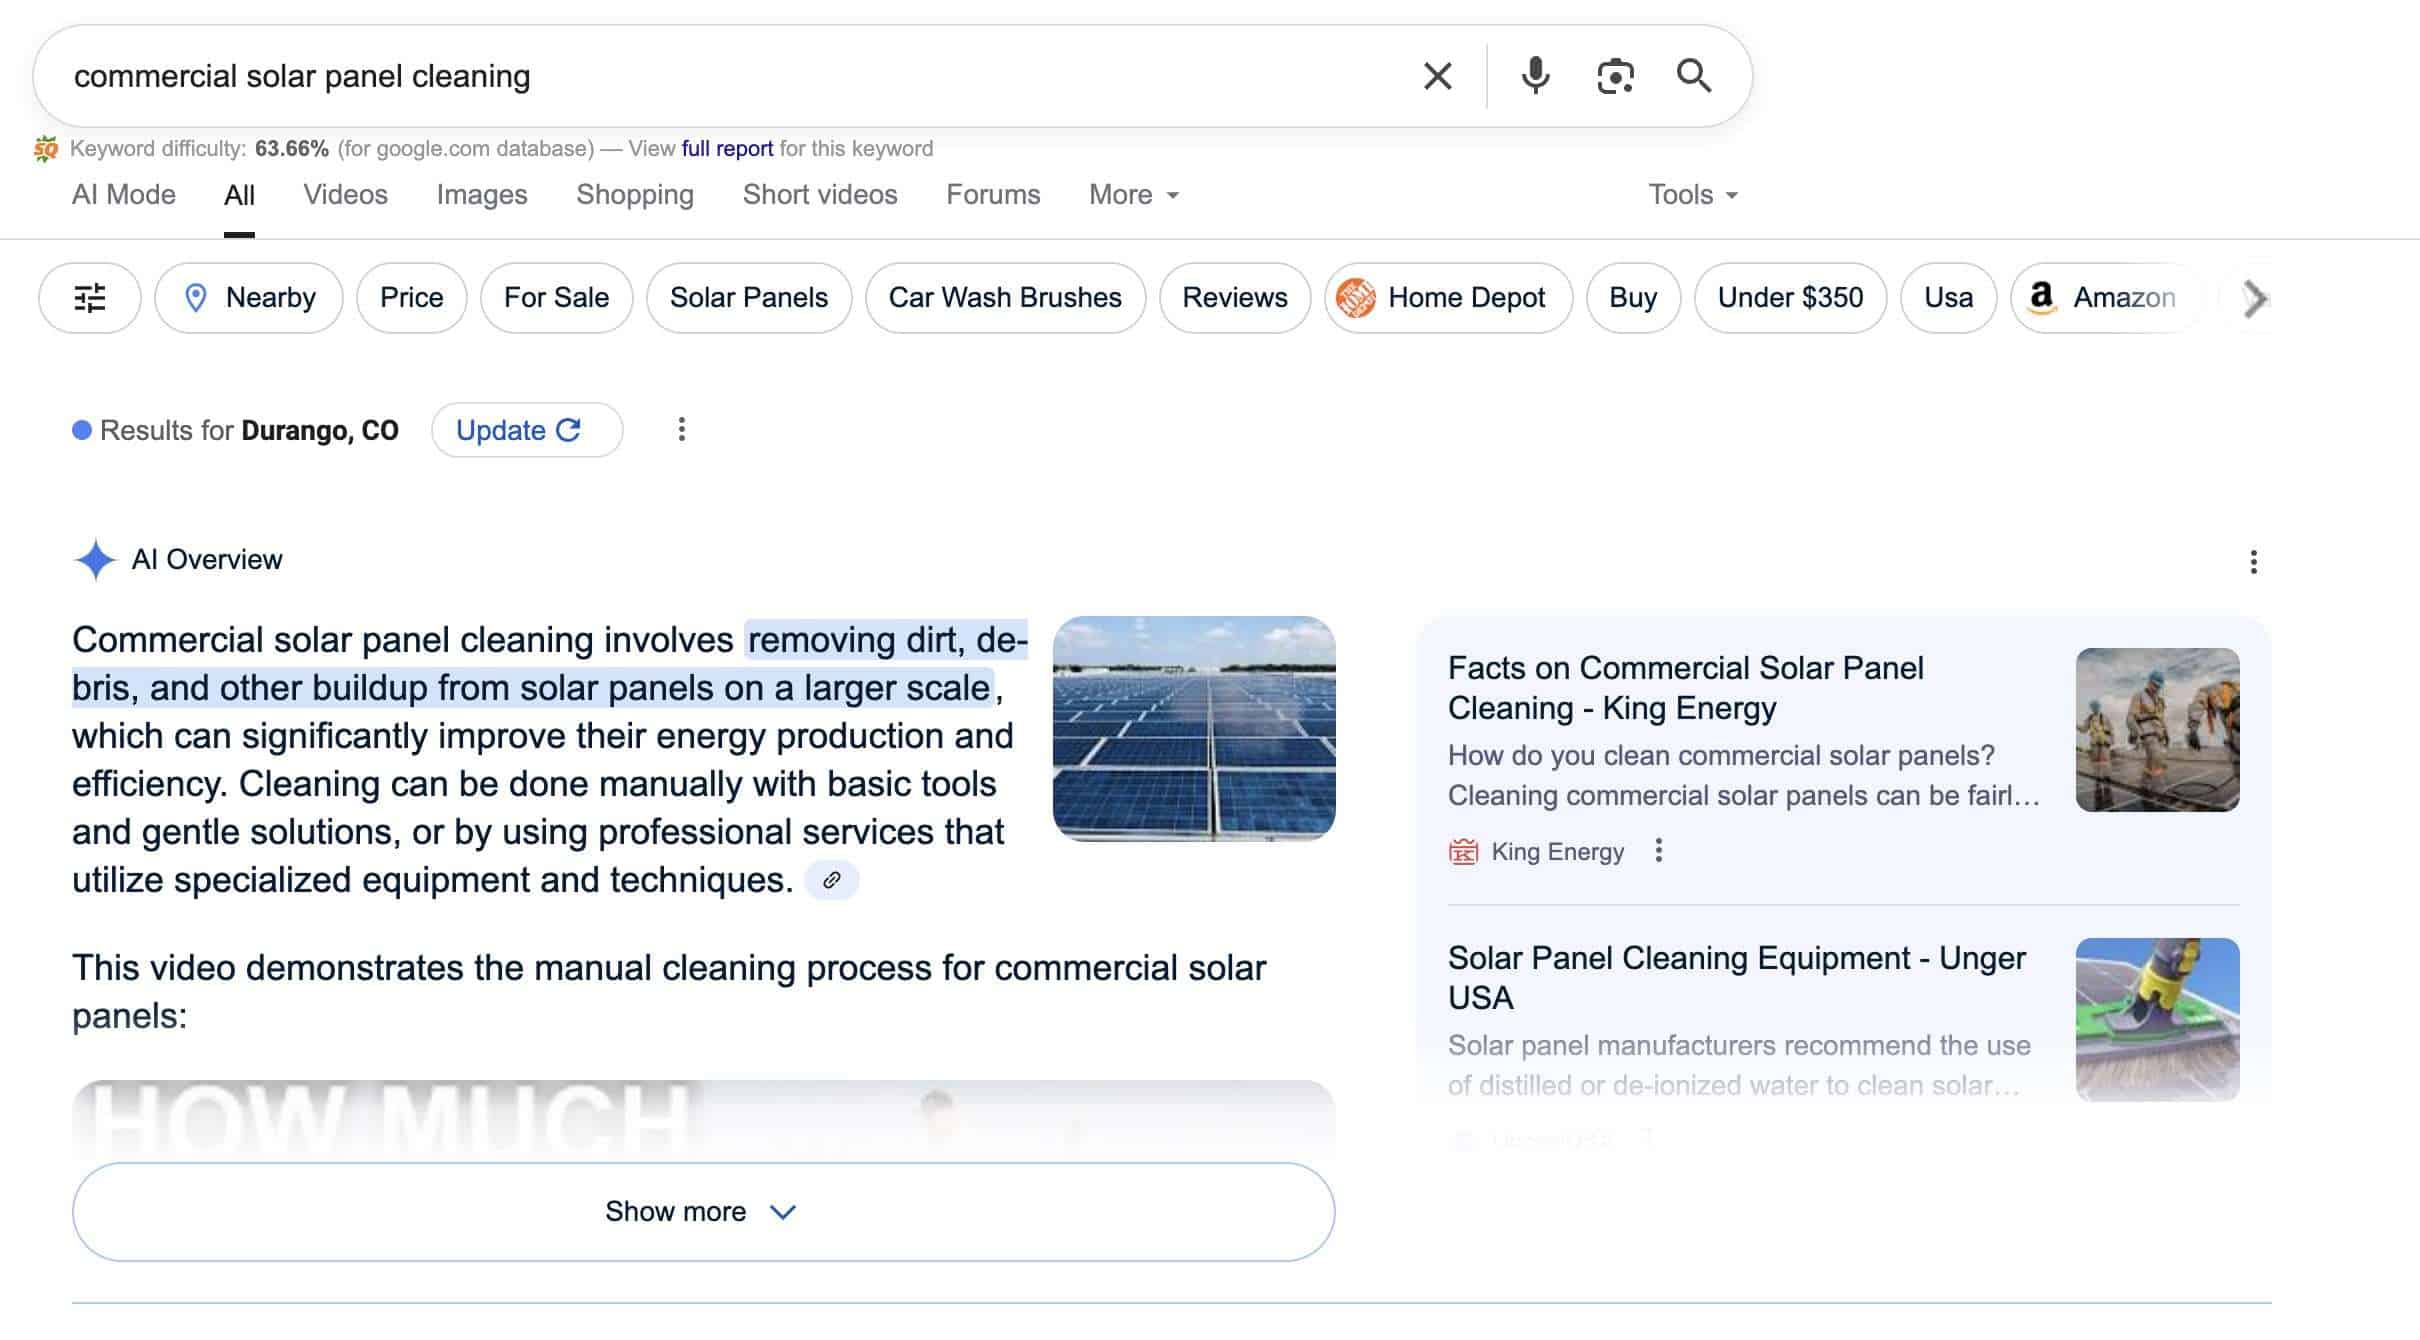Open image search camera lens
The width and height of the screenshot is (2420, 1340).
click(1615, 76)
